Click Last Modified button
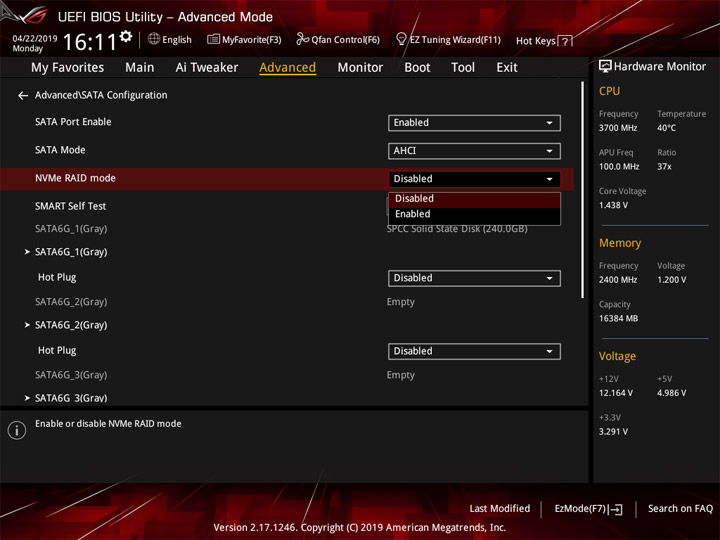Screen dimensions: 720x540 pyautogui.click(x=500, y=509)
